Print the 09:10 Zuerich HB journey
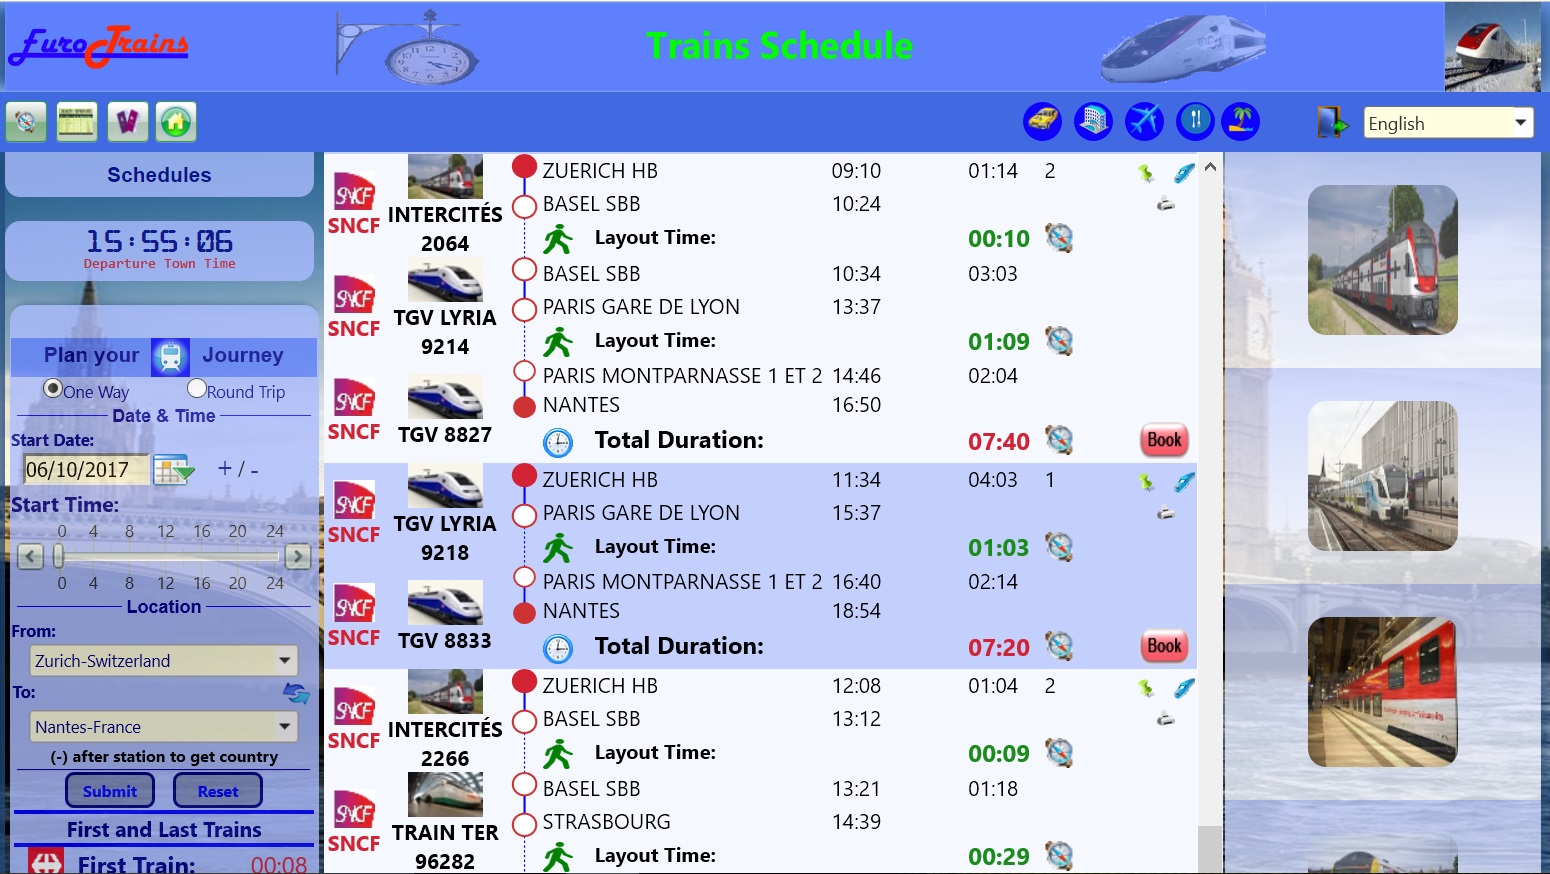This screenshot has width=1550, height=874. pyautogui.click(x=1165, y=205)
